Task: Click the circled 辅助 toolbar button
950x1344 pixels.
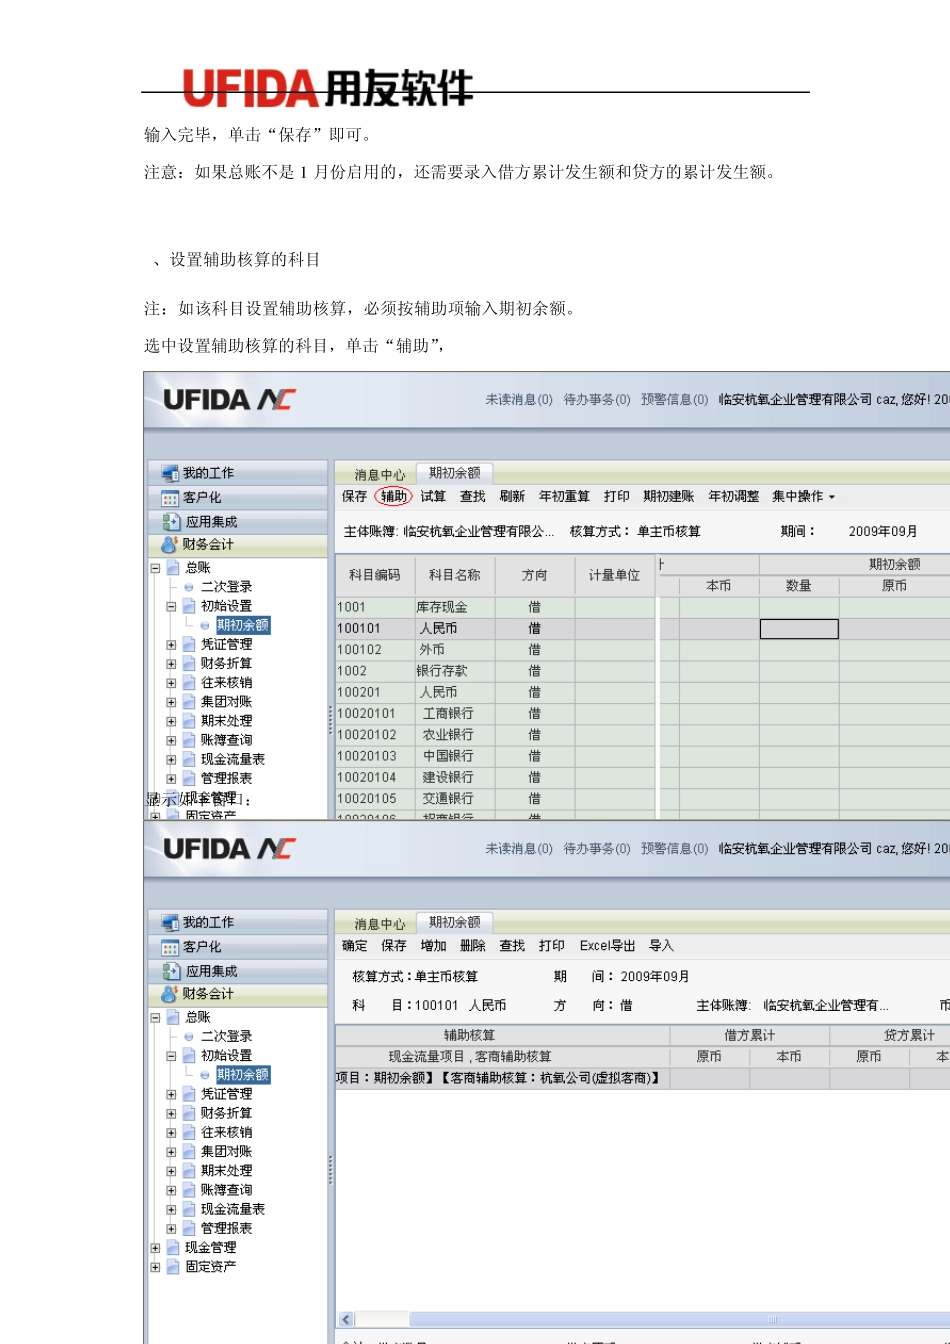Action: pyautogui.click(x=393, y=496)
